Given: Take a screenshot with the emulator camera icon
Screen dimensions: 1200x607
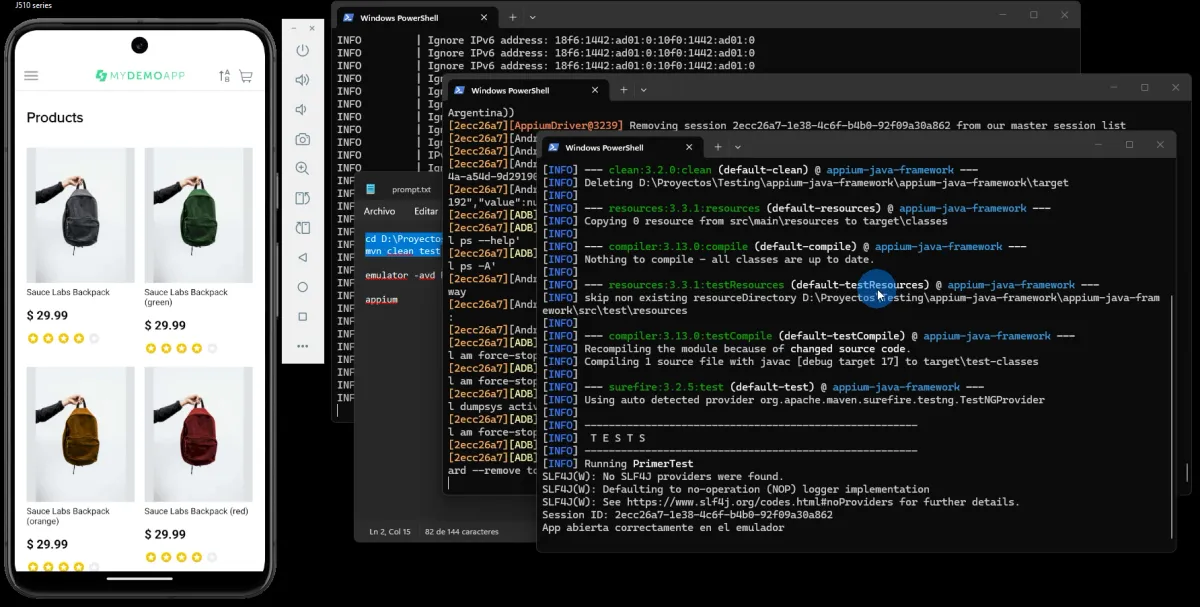Looking at the screenshot, I should click(302, 139).
